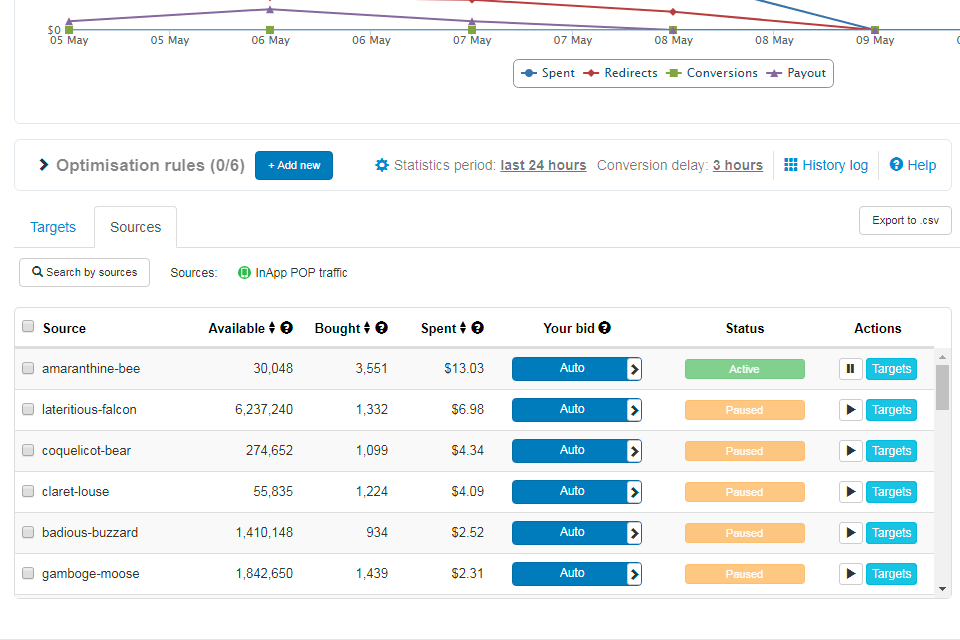The image size is (960, 640).
Task: Open the bid arrow for amaranthine-bee
Action: 634,369
